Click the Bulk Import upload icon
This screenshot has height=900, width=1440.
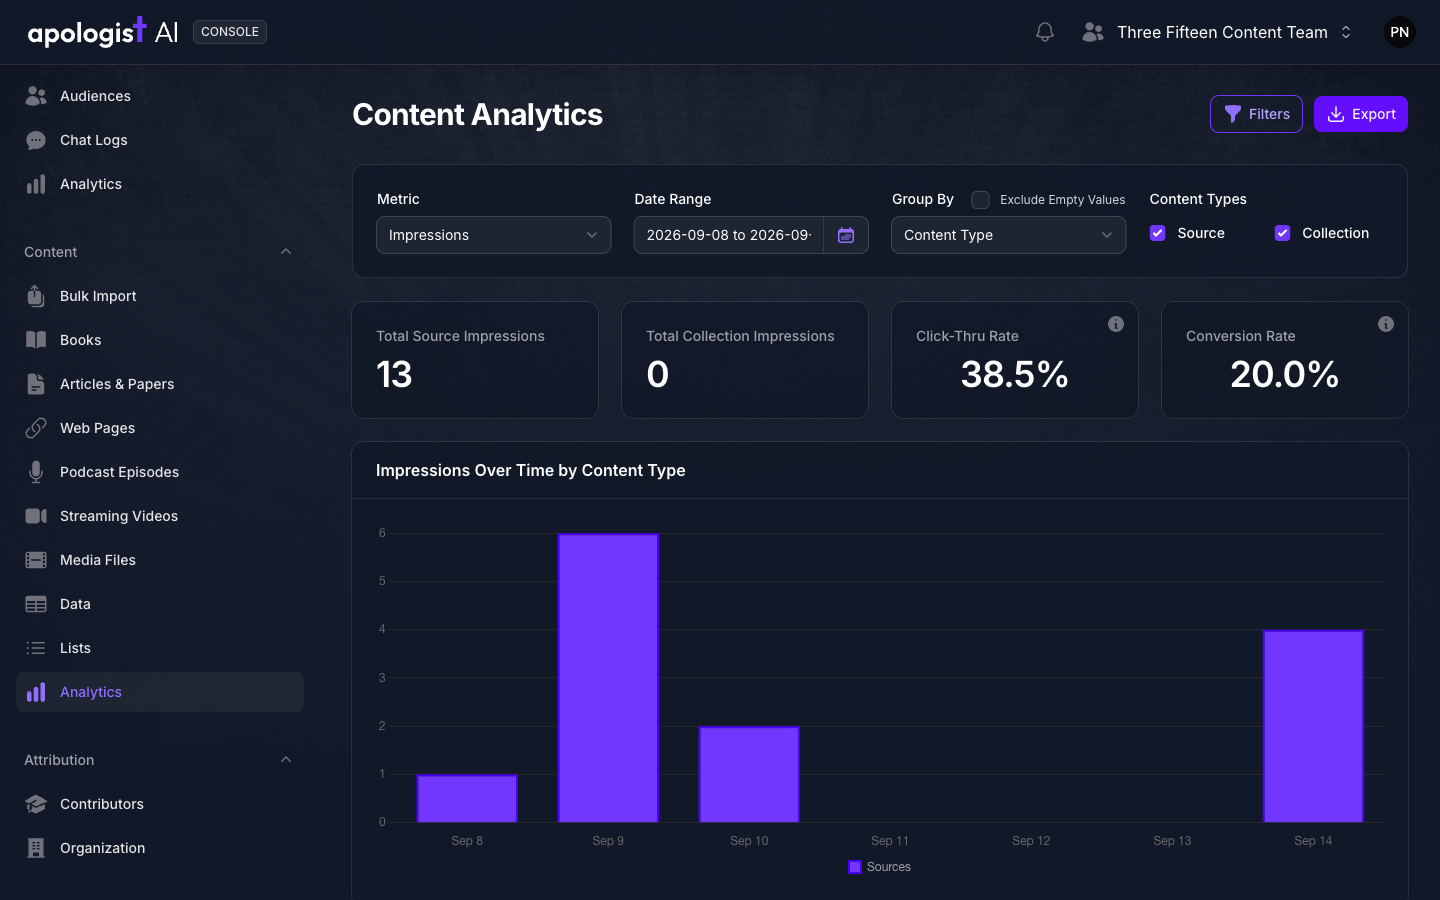tap(36, 296)
